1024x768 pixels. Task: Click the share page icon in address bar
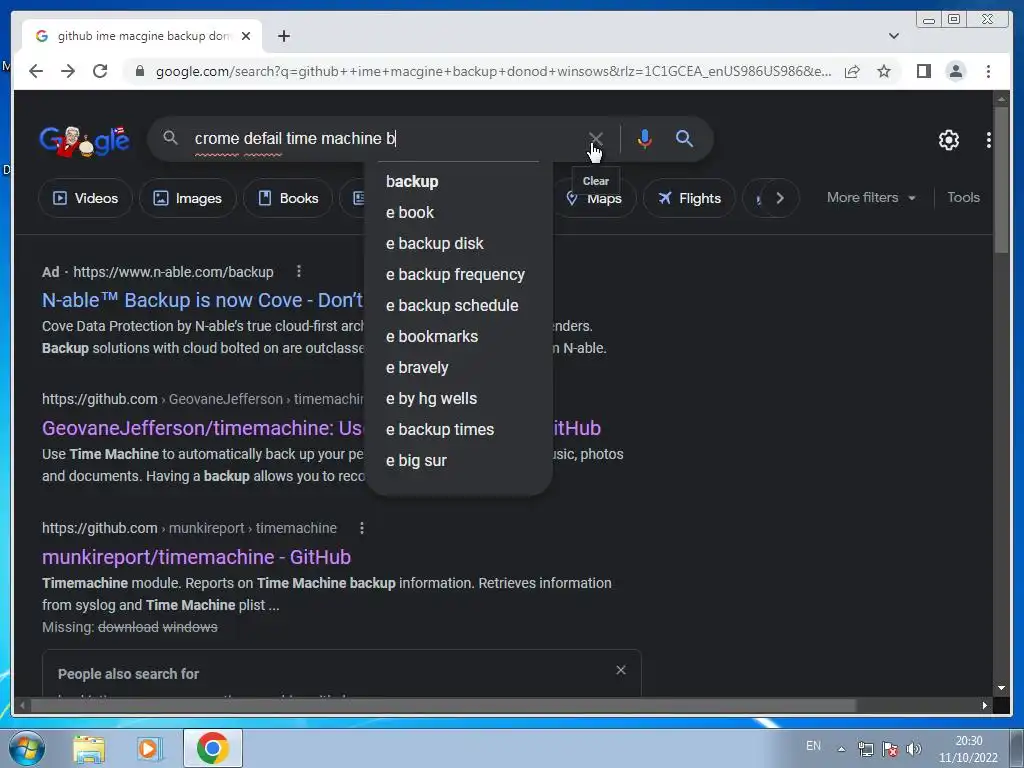click(852, 71)
